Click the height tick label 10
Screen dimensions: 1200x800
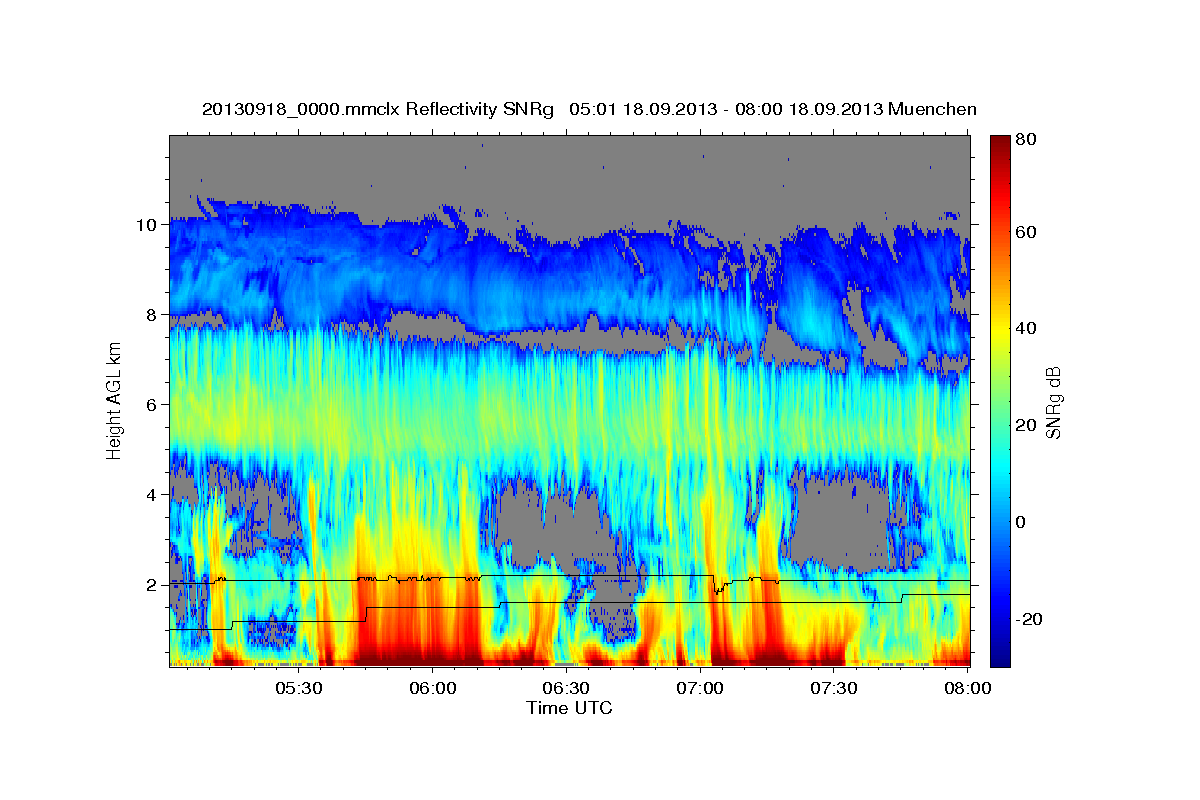(x=148, y=225)
